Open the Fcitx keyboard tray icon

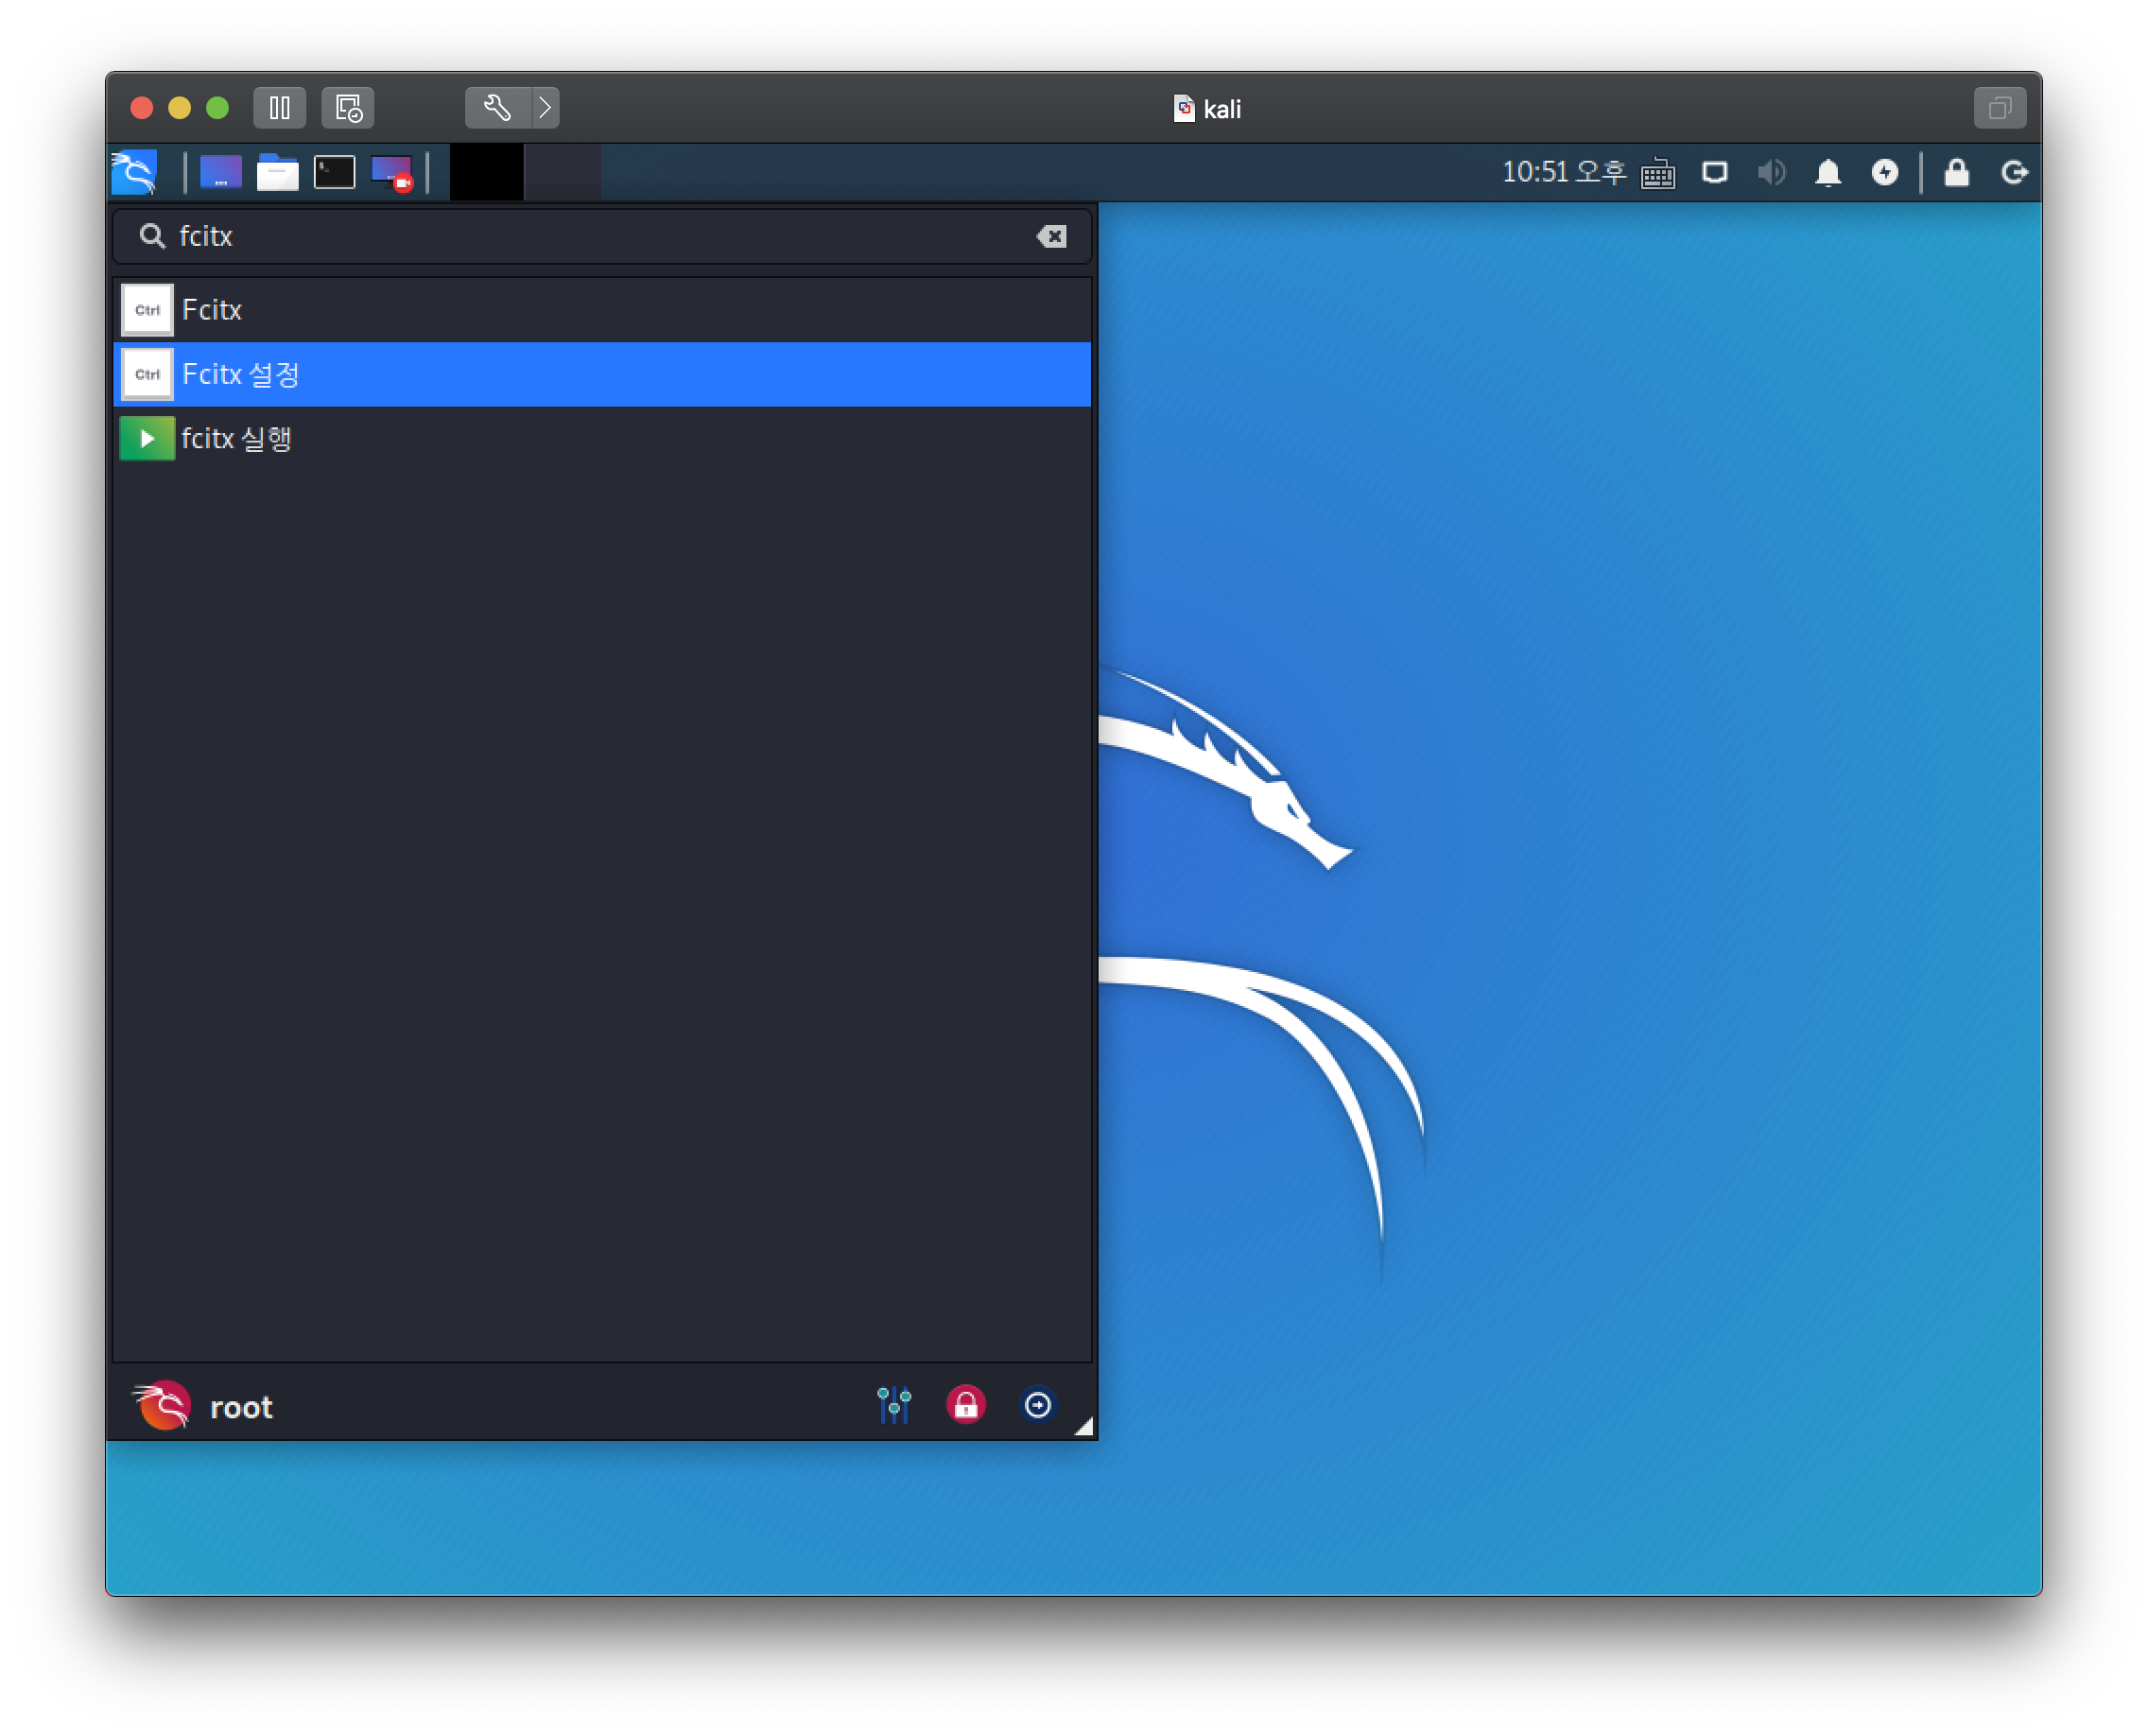1658,173
